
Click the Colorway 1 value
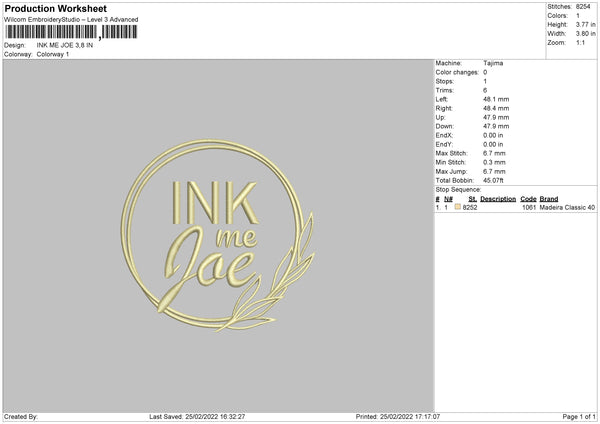click(x=53, y=54)
